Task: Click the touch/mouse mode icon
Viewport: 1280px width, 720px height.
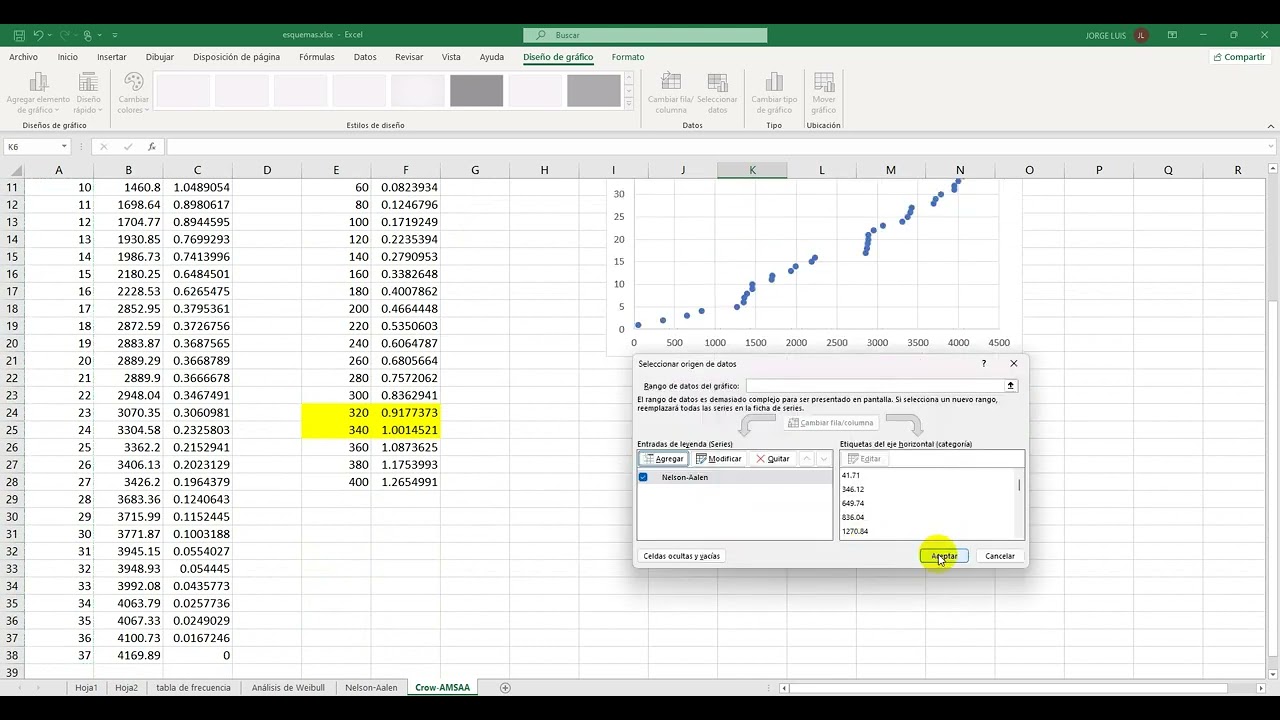Action: 90,35
